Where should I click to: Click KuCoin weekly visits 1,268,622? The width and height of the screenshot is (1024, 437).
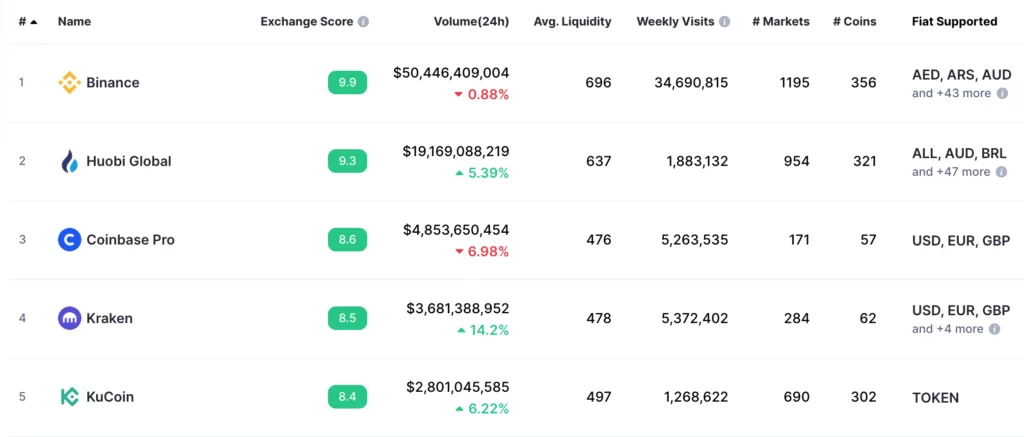click(x=697, y=397)
